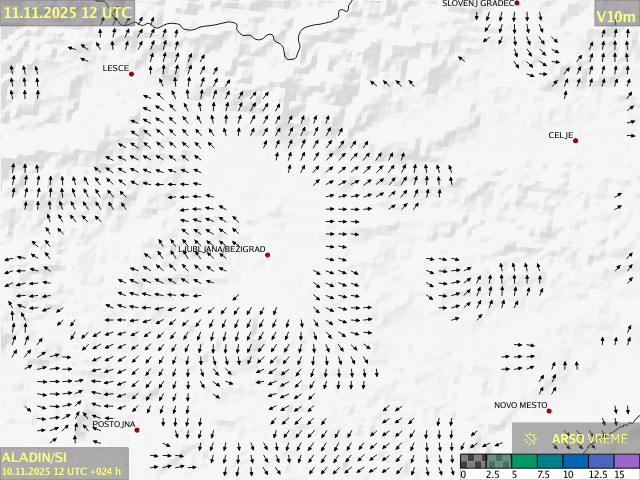
Task: Select the teal 7.5 to 10 legend swatch
Action: coord(549,461)
